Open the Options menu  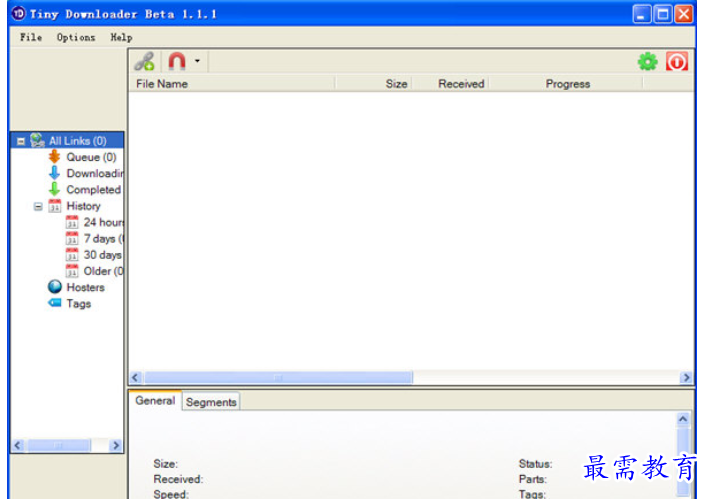(76, 37)
